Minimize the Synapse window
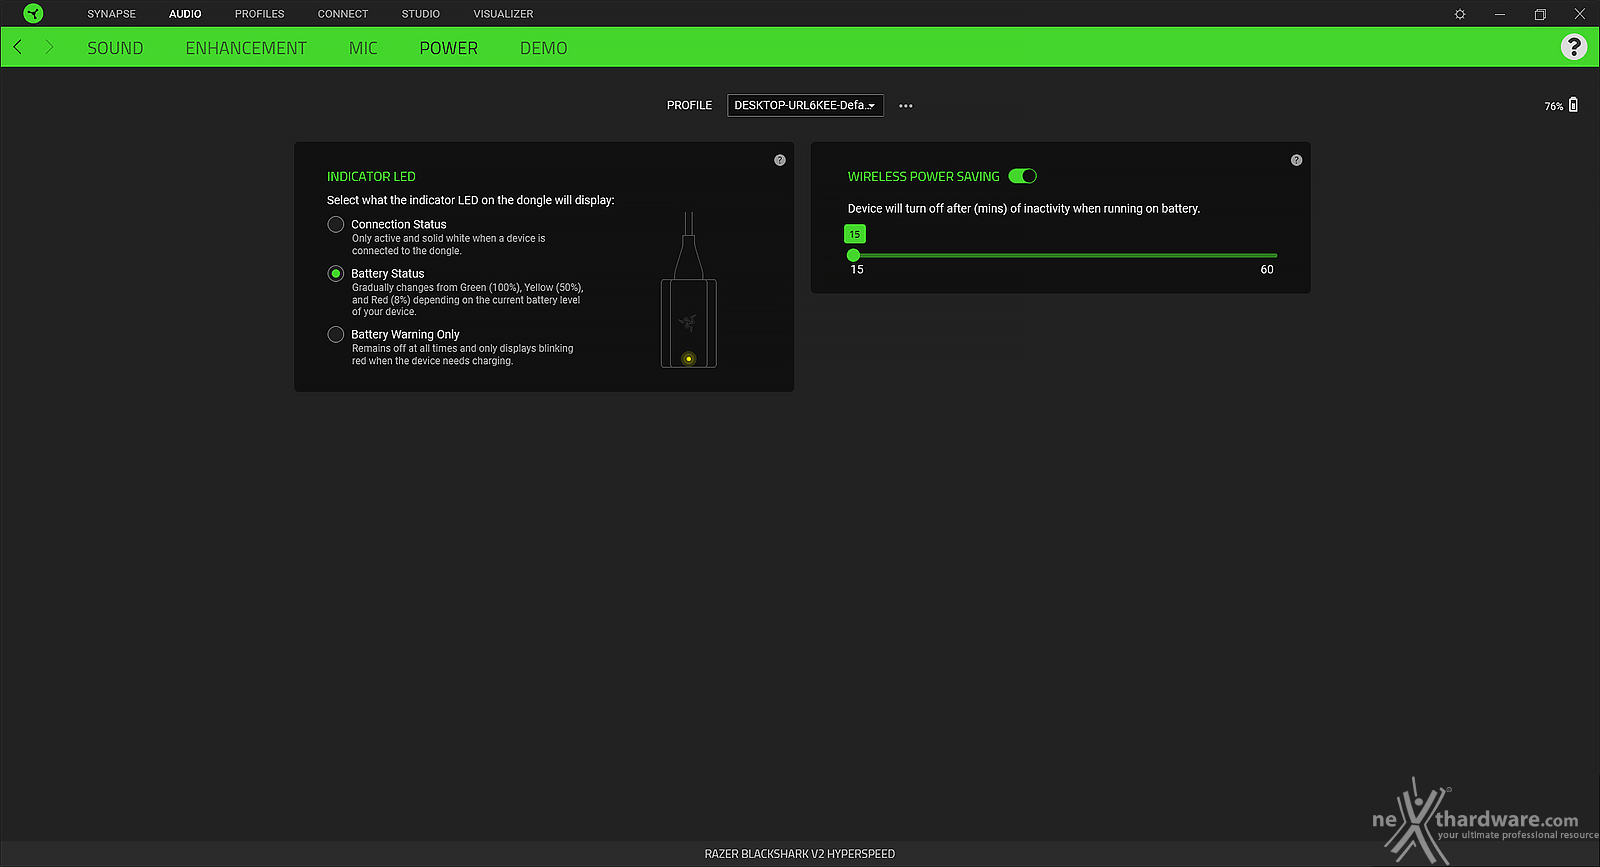Viewport: 1600px width, 867px height. point(1500,14)
